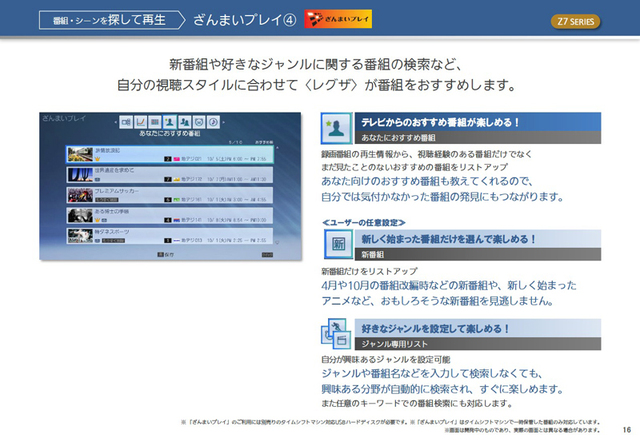
Task: Select 世界遺産を求めて program title
Action: point(114,170)
